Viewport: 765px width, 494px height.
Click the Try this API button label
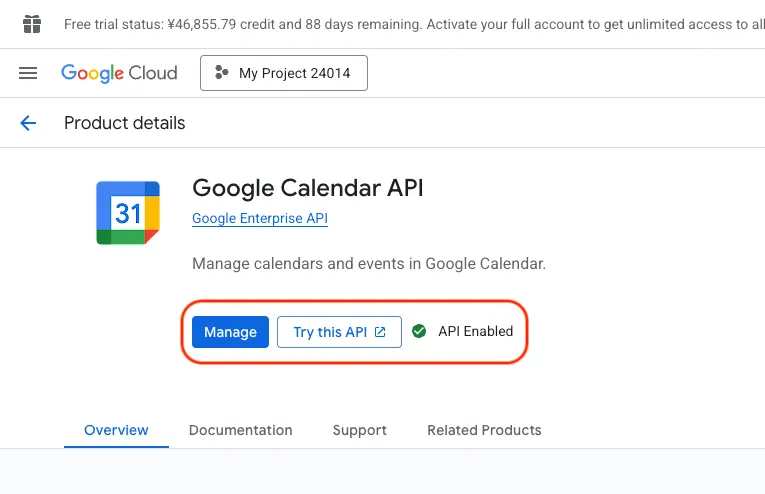point(330,332)
